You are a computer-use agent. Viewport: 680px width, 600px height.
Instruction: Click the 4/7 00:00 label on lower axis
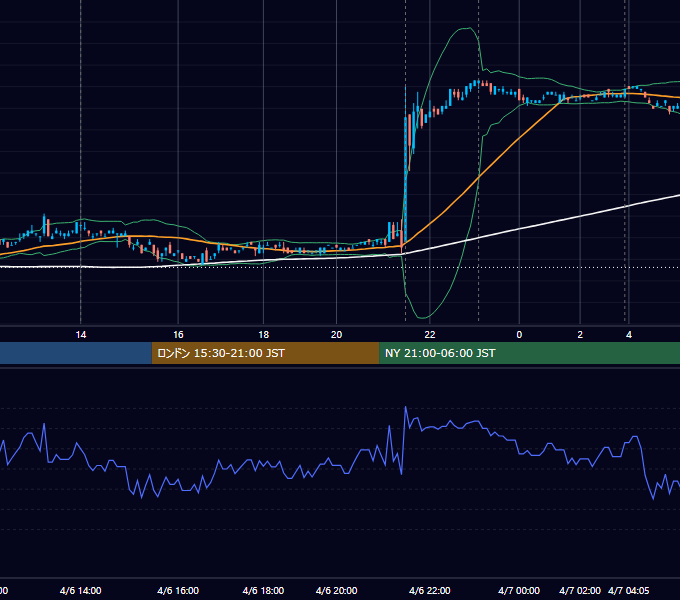coord(519,590)
